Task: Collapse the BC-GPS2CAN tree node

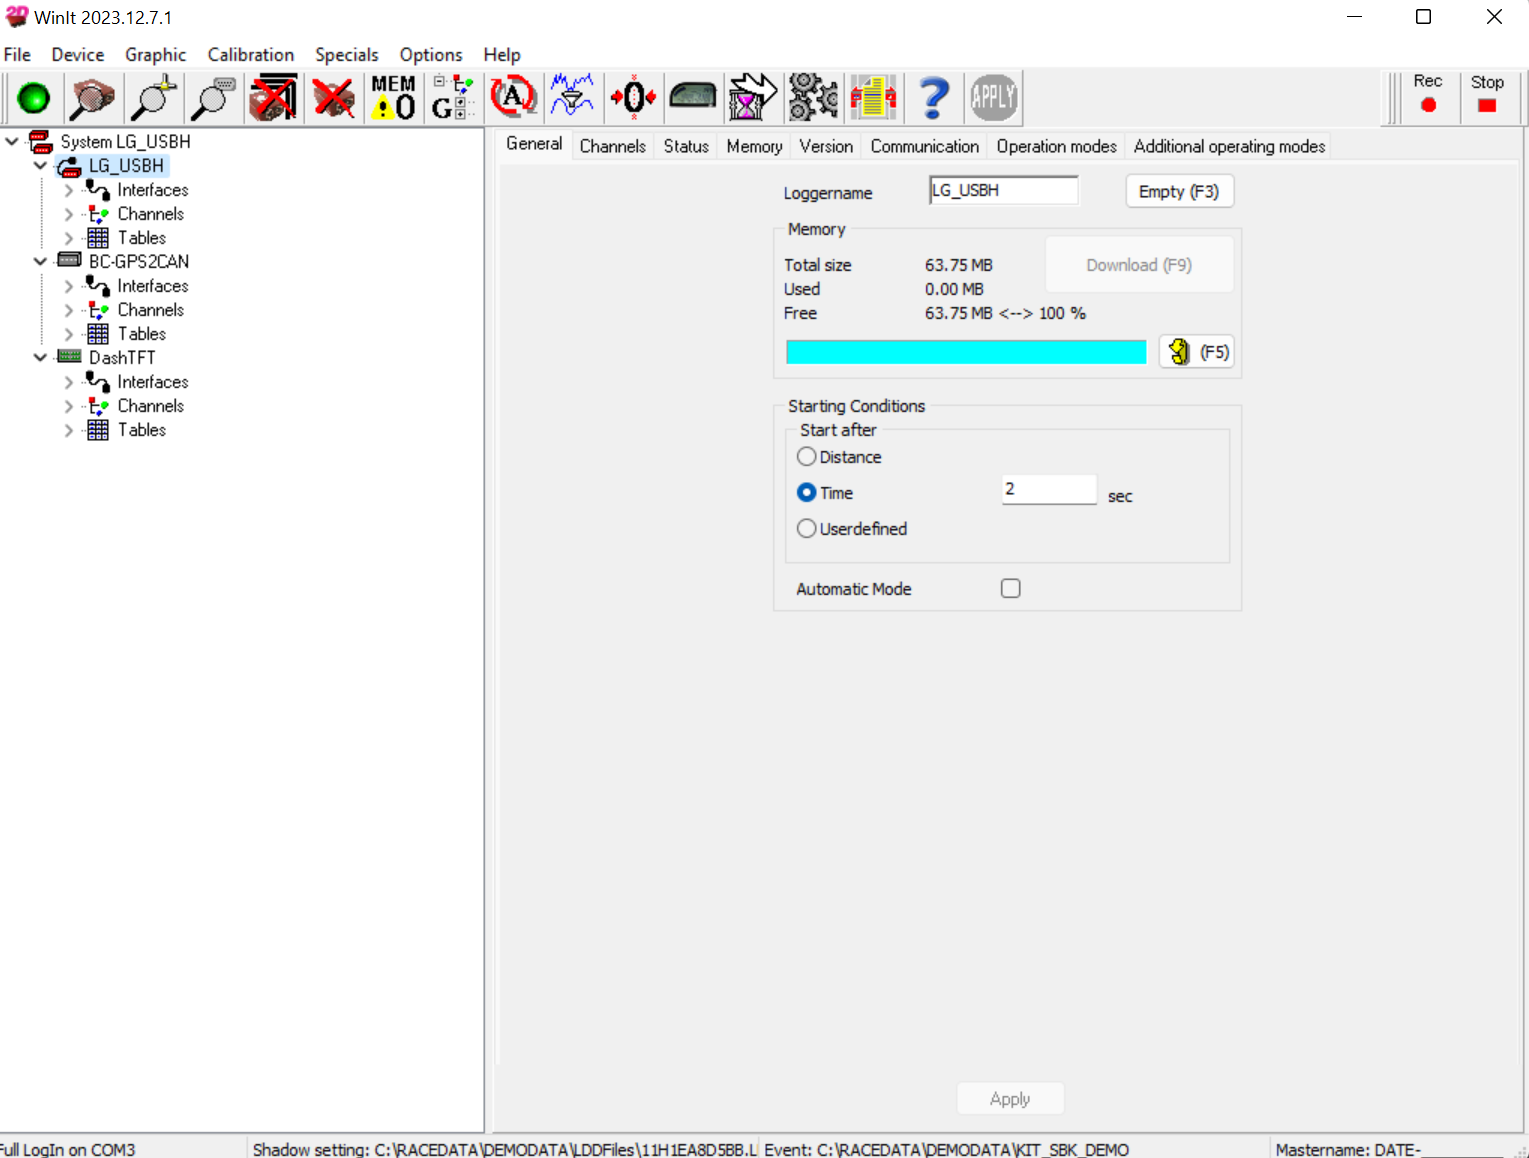Action: 40,262
